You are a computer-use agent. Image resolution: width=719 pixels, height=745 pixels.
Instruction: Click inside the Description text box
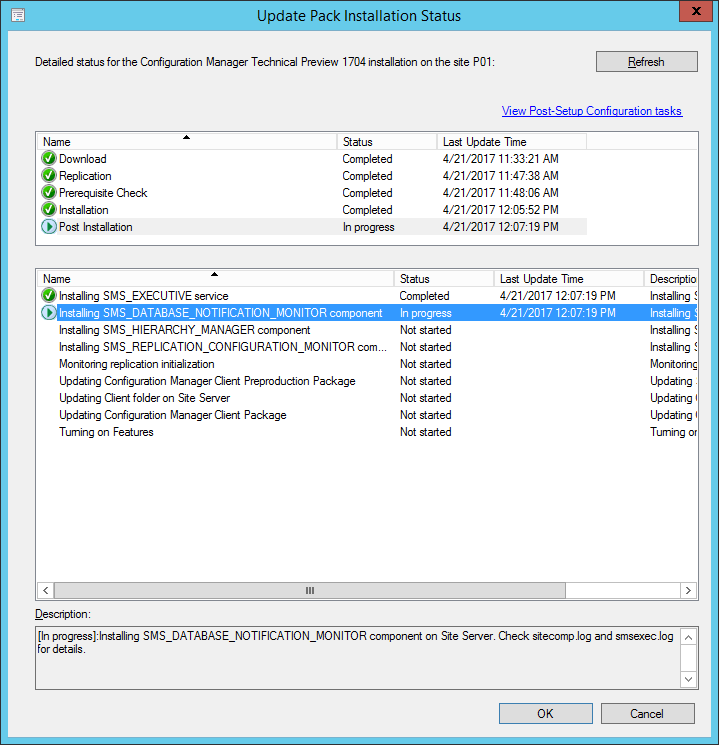[x=358, y=658]
